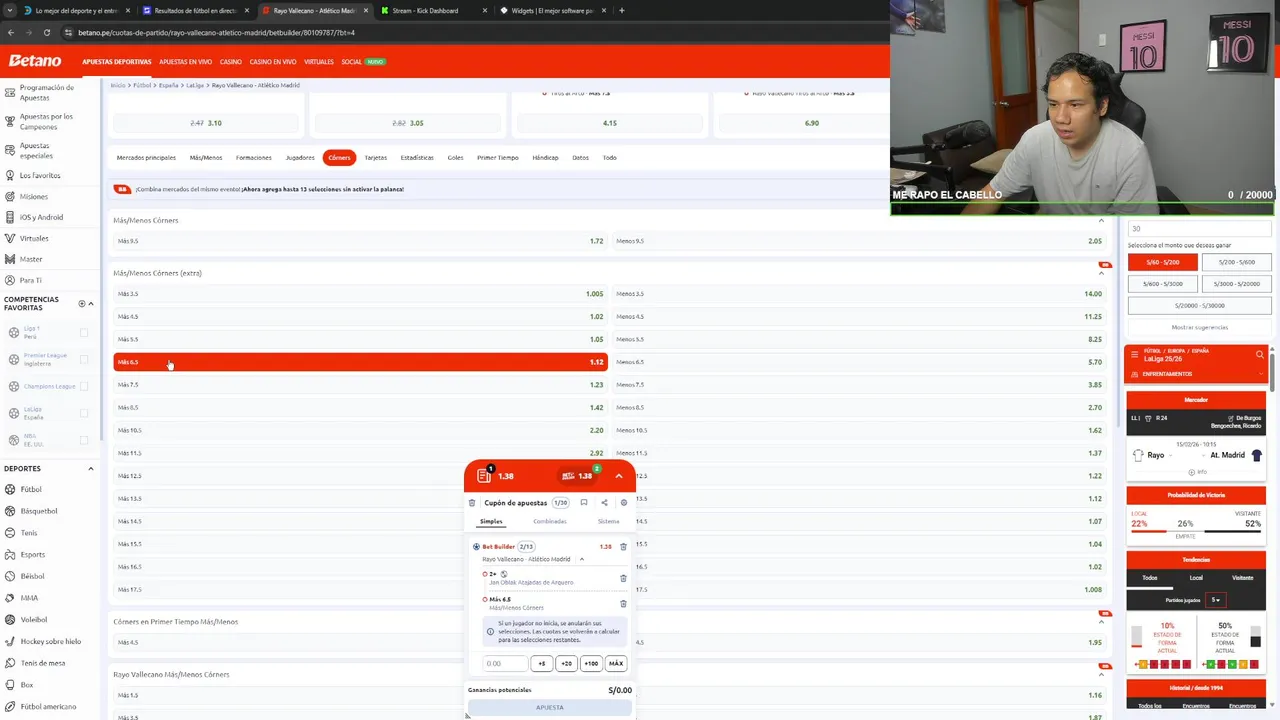Image resolution: width=1280 pixels, height=720 pixels.
Task: Open Master icon in sidebar
Action: tap(10, 259)
